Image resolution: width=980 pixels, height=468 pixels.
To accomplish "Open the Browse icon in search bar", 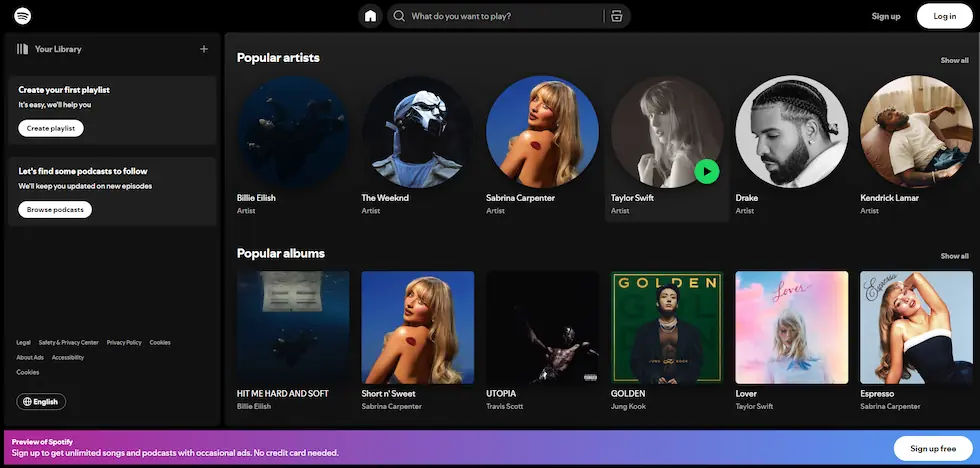I will pyautogui.click(x=617, y=16).
